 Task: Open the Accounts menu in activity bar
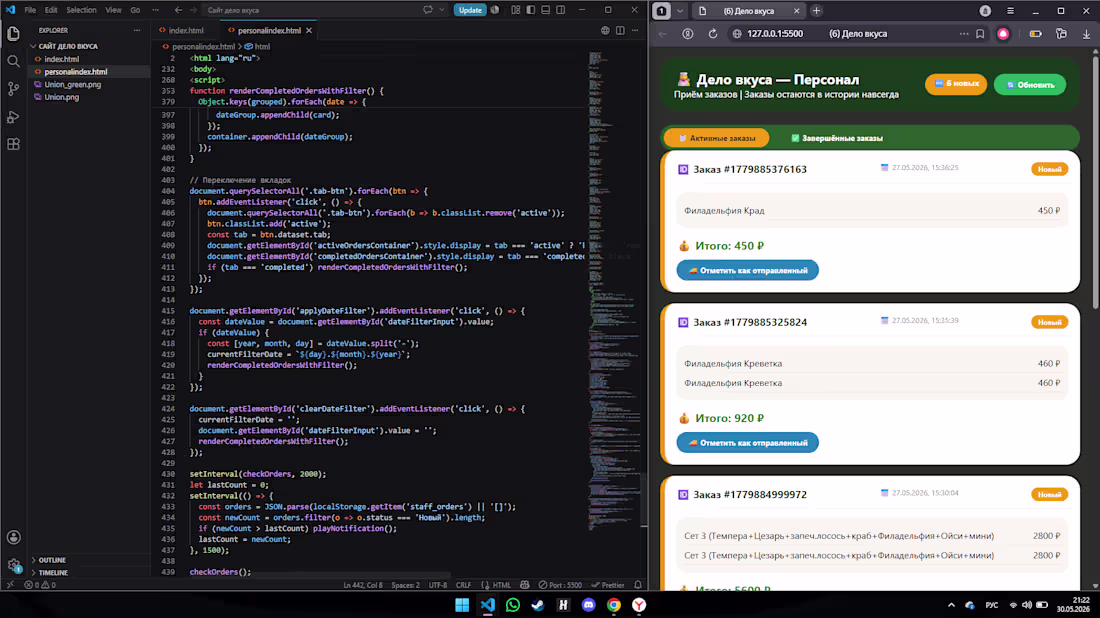click(x=13, y=537)
